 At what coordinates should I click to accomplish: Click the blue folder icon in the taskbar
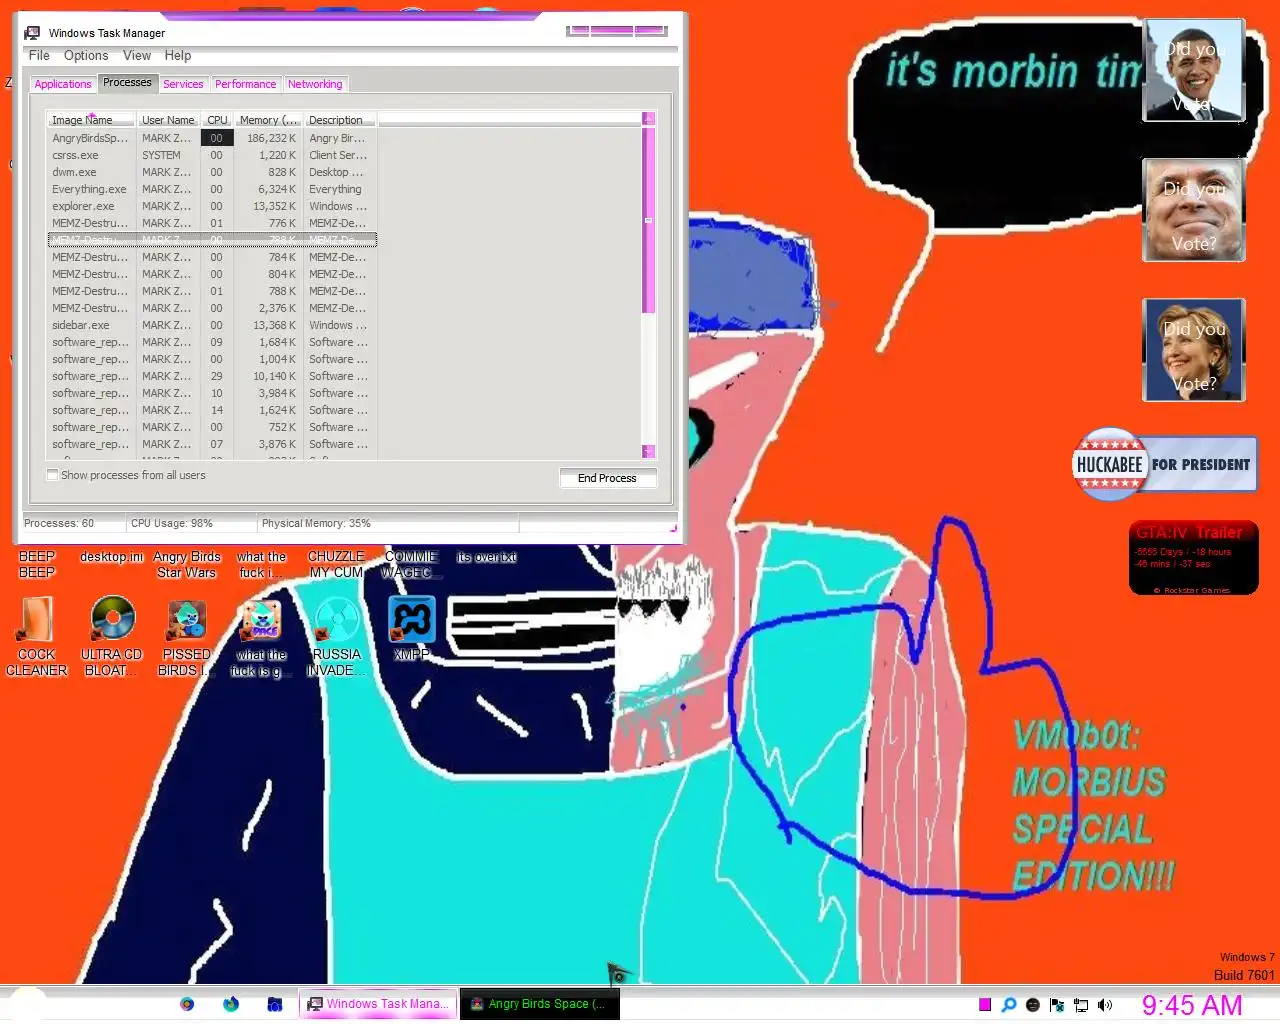click(x=275, y=1004)
